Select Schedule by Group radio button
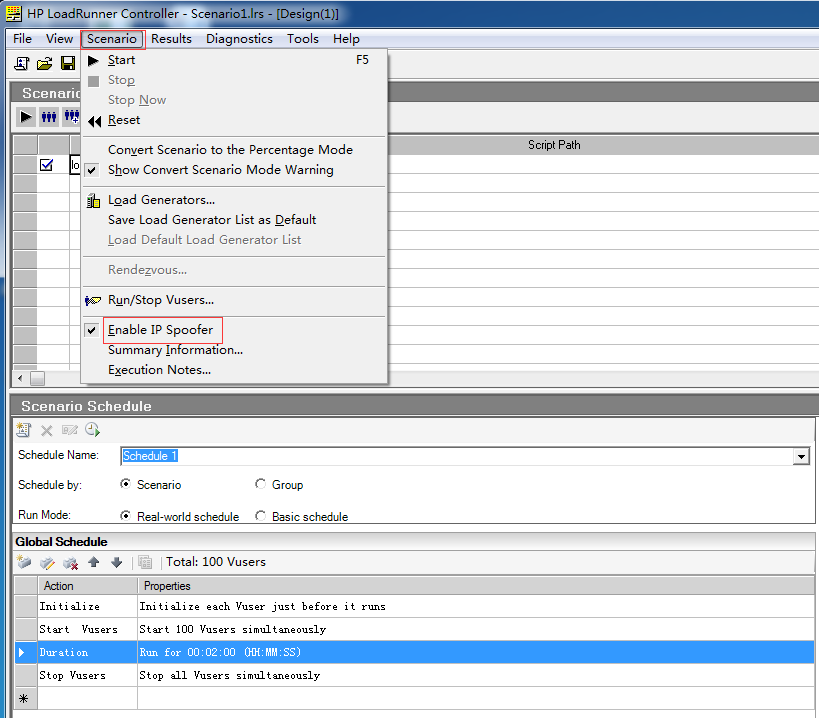Viewport: 819px width, 718px height. pyautogui.click(x=260, y=484)
